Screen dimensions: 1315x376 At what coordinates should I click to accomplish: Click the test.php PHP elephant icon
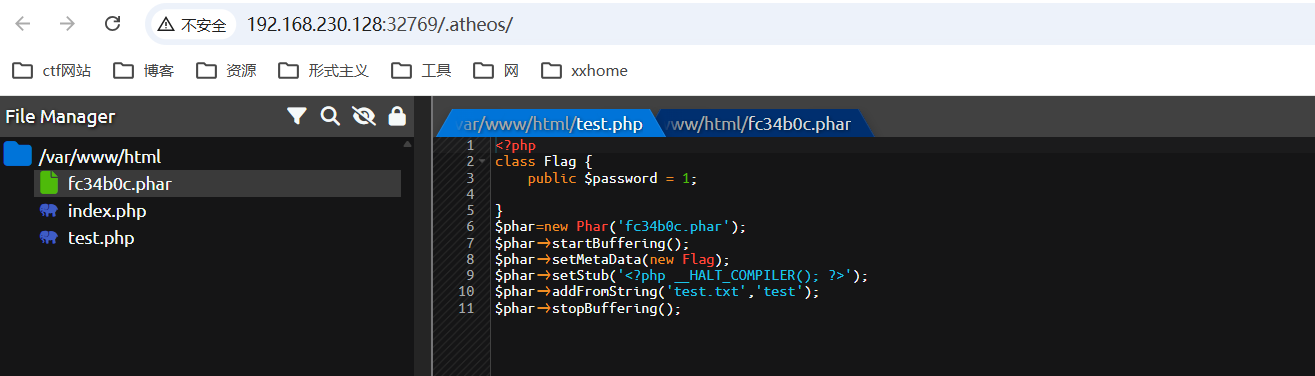click(48, 238)
